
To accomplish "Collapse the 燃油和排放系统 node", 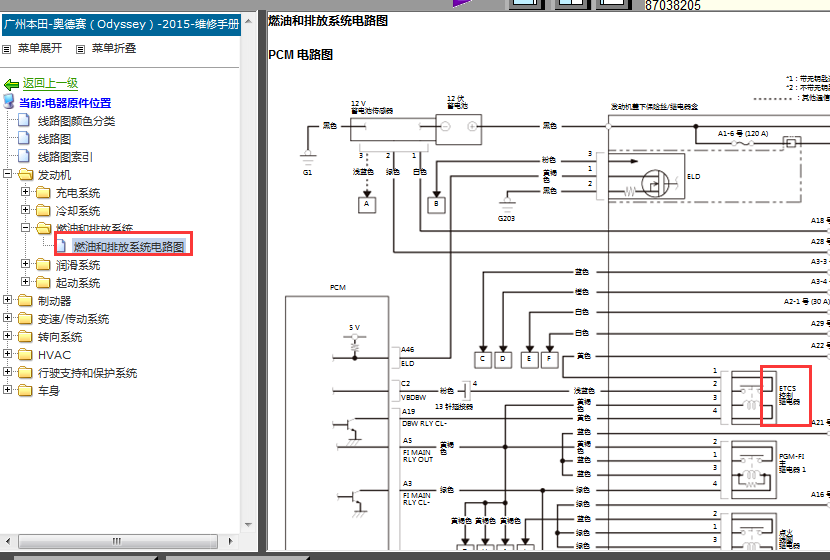I will coord(25,228).
